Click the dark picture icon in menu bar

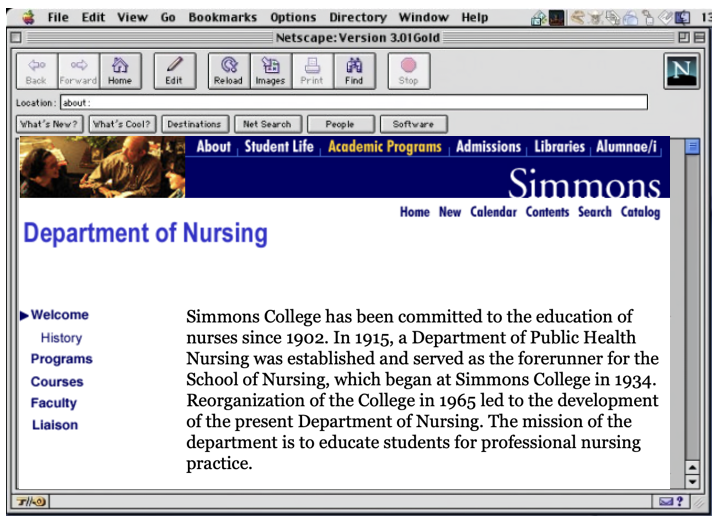(556, 18)
